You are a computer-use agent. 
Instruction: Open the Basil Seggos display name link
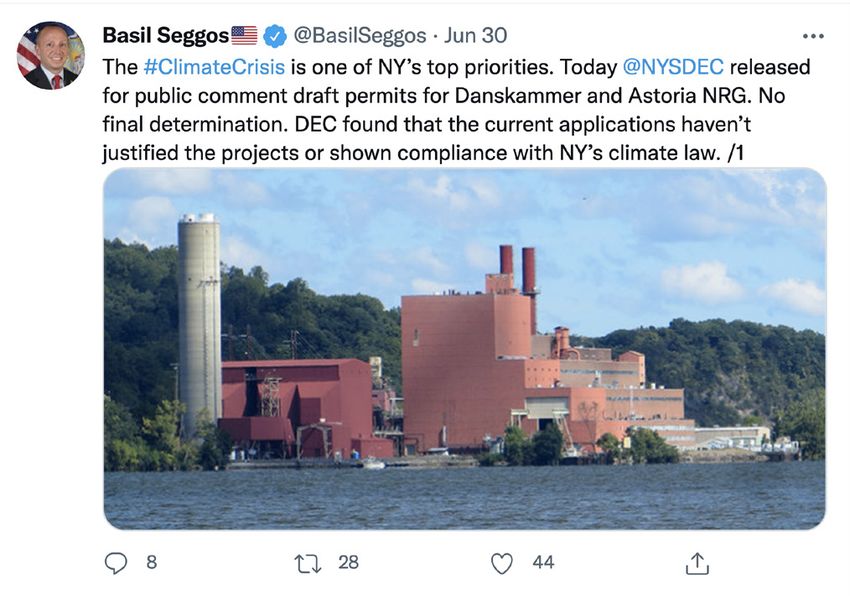[165, 36]
